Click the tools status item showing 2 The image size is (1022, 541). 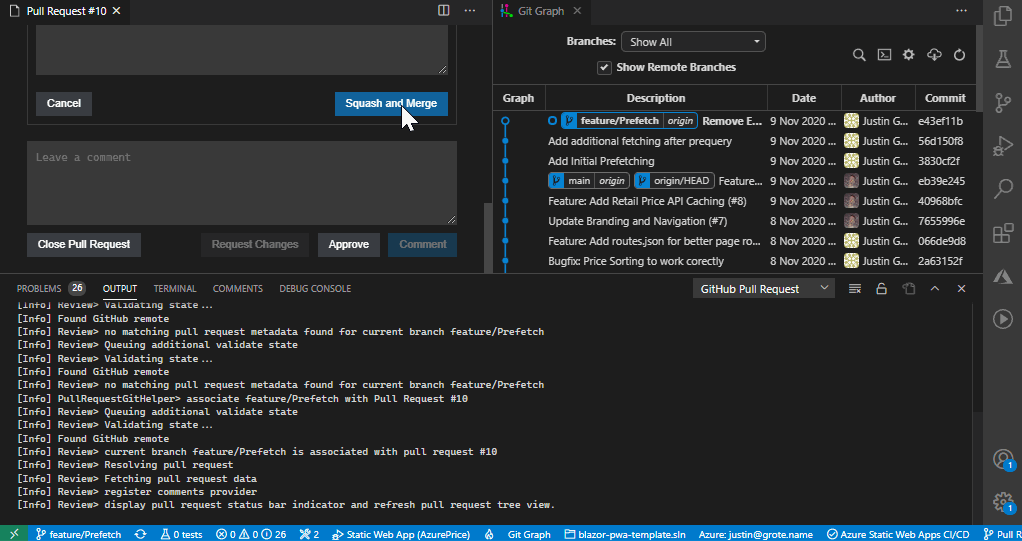coord(309,534)
